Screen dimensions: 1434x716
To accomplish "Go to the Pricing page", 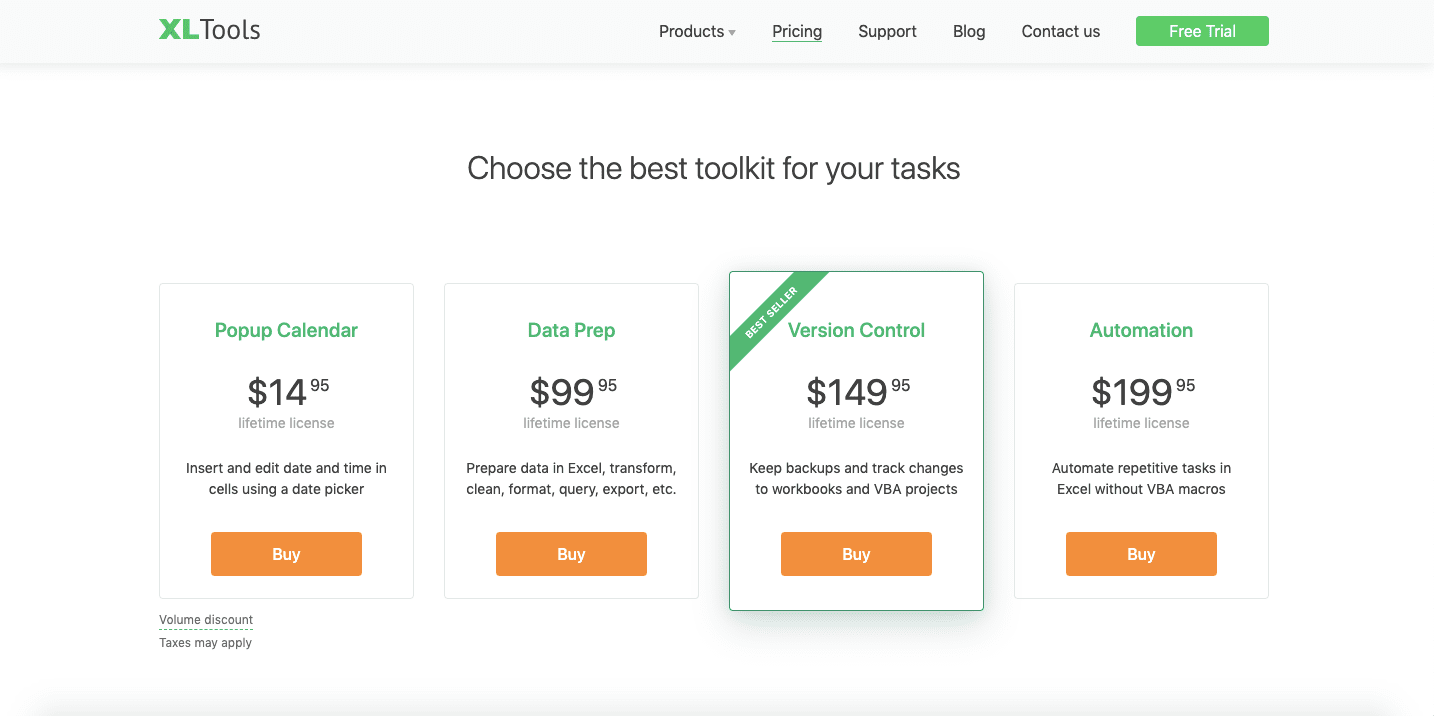I will [797, 31].
